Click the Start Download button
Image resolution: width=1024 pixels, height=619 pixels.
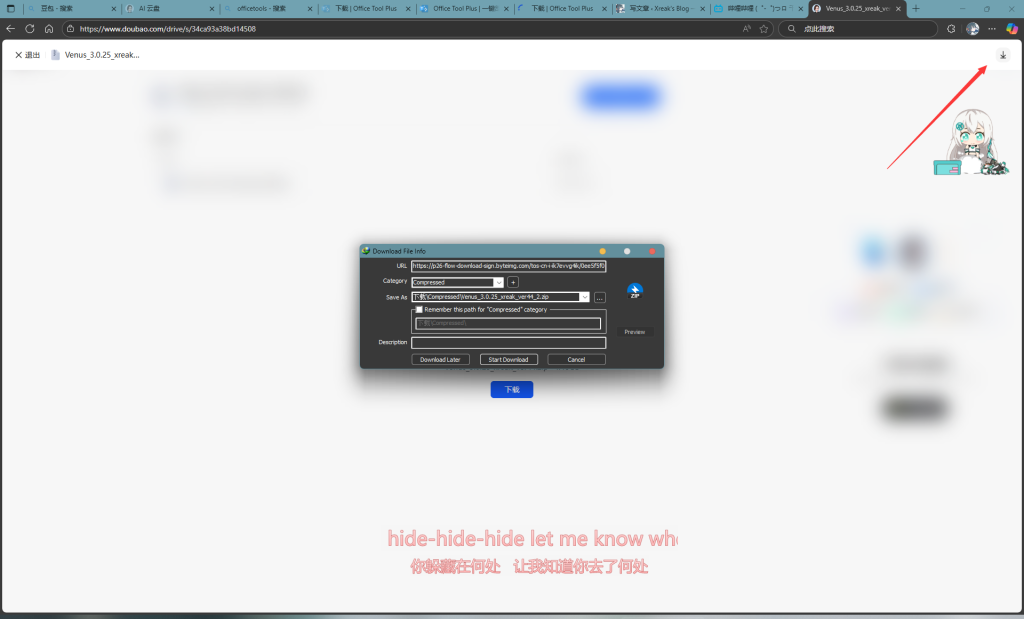(x=508, y=359)
